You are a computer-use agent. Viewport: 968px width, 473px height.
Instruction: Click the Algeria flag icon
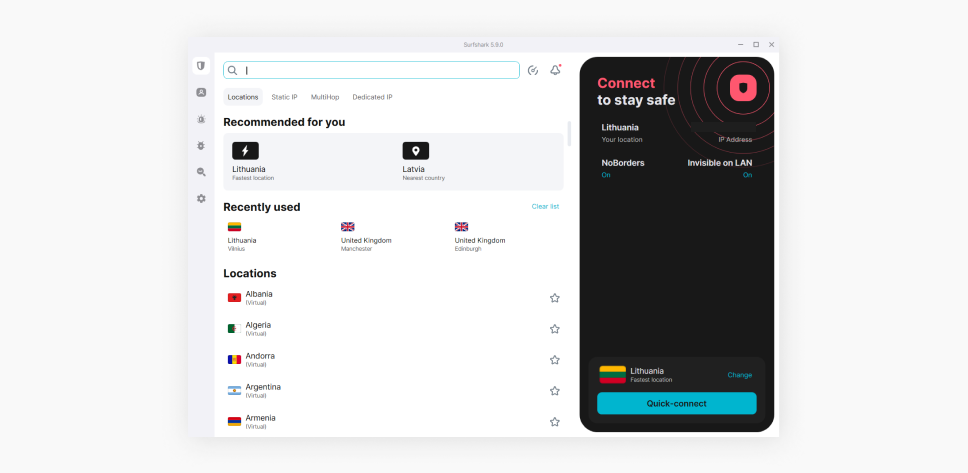pyautogui.click(x=235, y=329)
